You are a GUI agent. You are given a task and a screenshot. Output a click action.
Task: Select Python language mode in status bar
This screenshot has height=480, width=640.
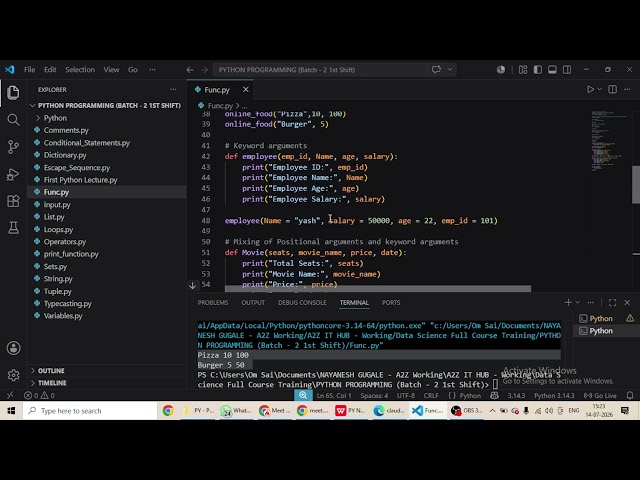[x=470, y=396]
